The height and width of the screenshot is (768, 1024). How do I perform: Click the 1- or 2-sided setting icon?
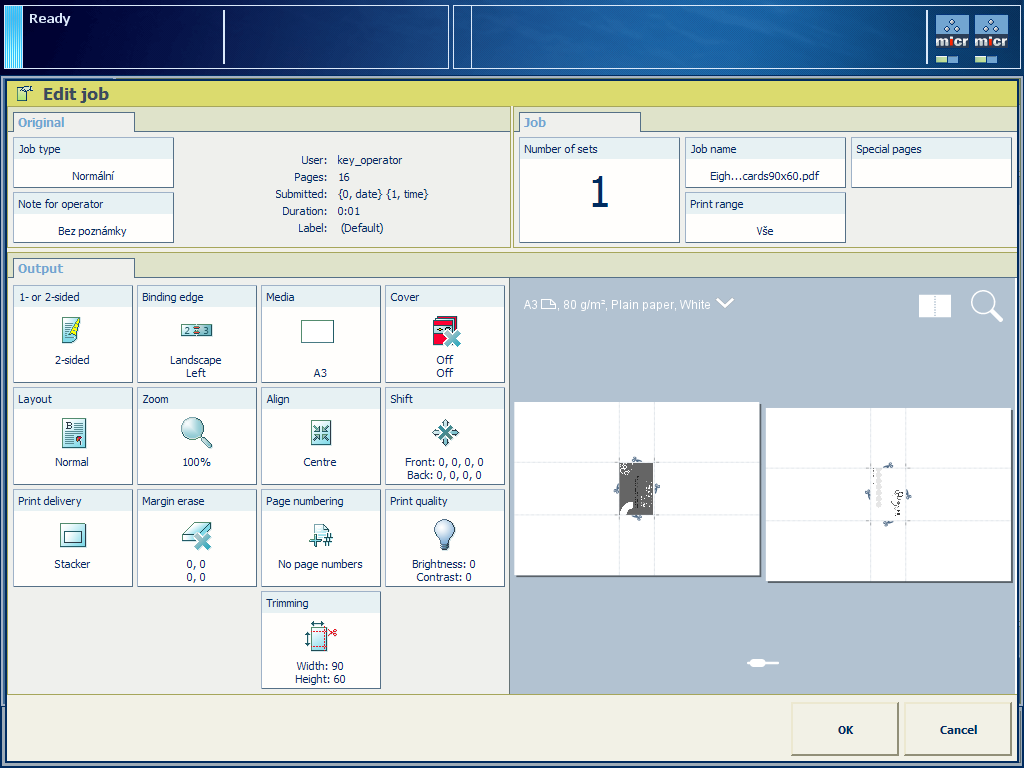[72, 330]
